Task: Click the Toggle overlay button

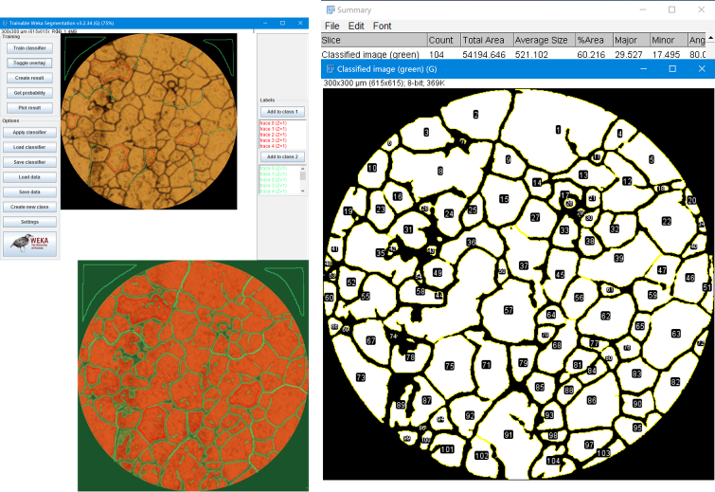Action: 30,63
